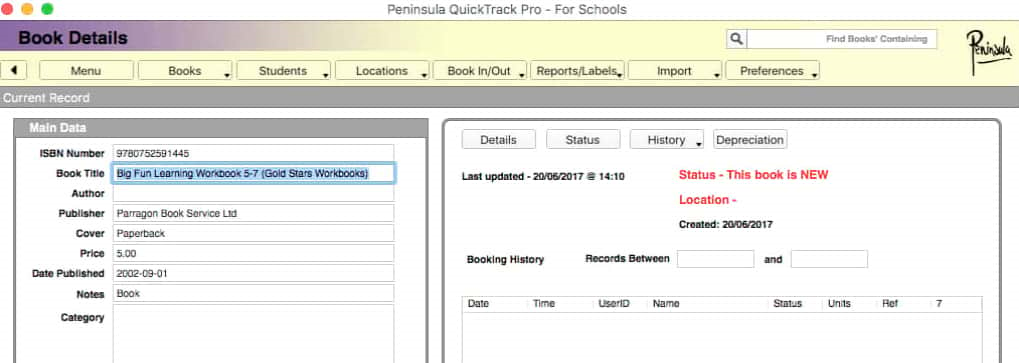The height and width of the screenshot is (363, 1019).
Task: Open the Depreciation tab
Action: pos(750,140)
